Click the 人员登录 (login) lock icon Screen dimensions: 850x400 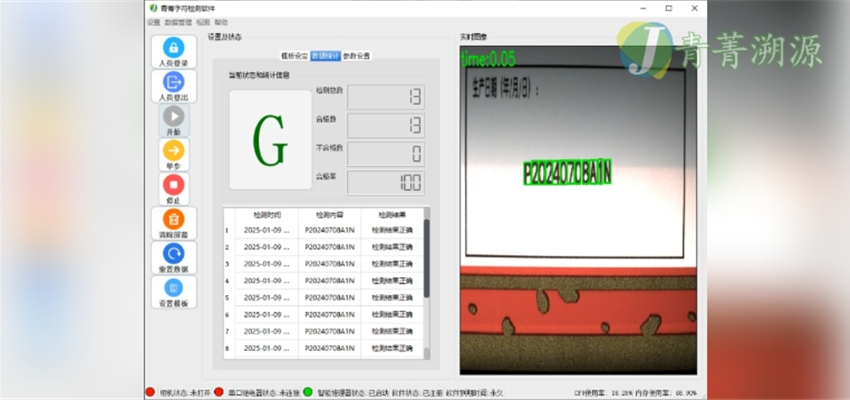point(173,48)
